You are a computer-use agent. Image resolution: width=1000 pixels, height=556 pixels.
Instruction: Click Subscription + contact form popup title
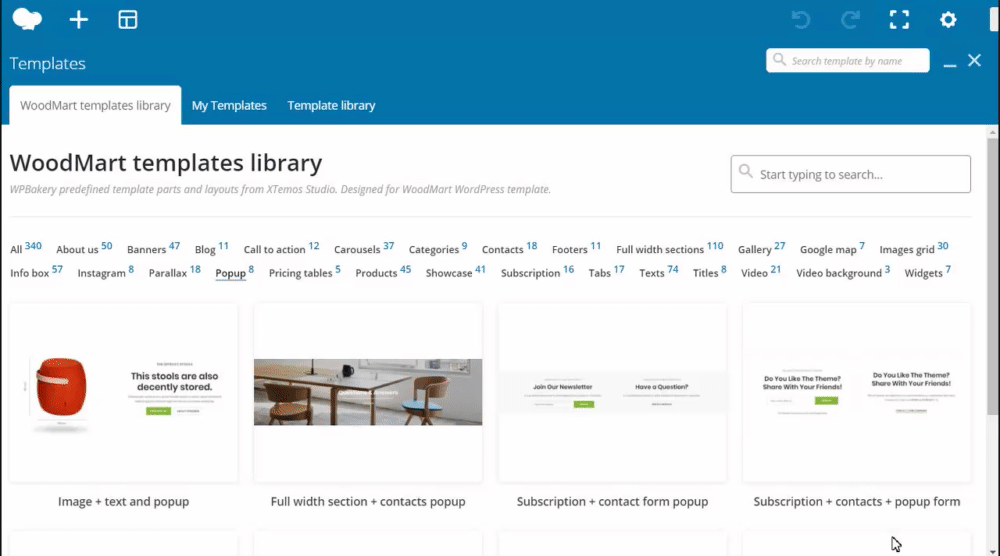coord(612,501)
